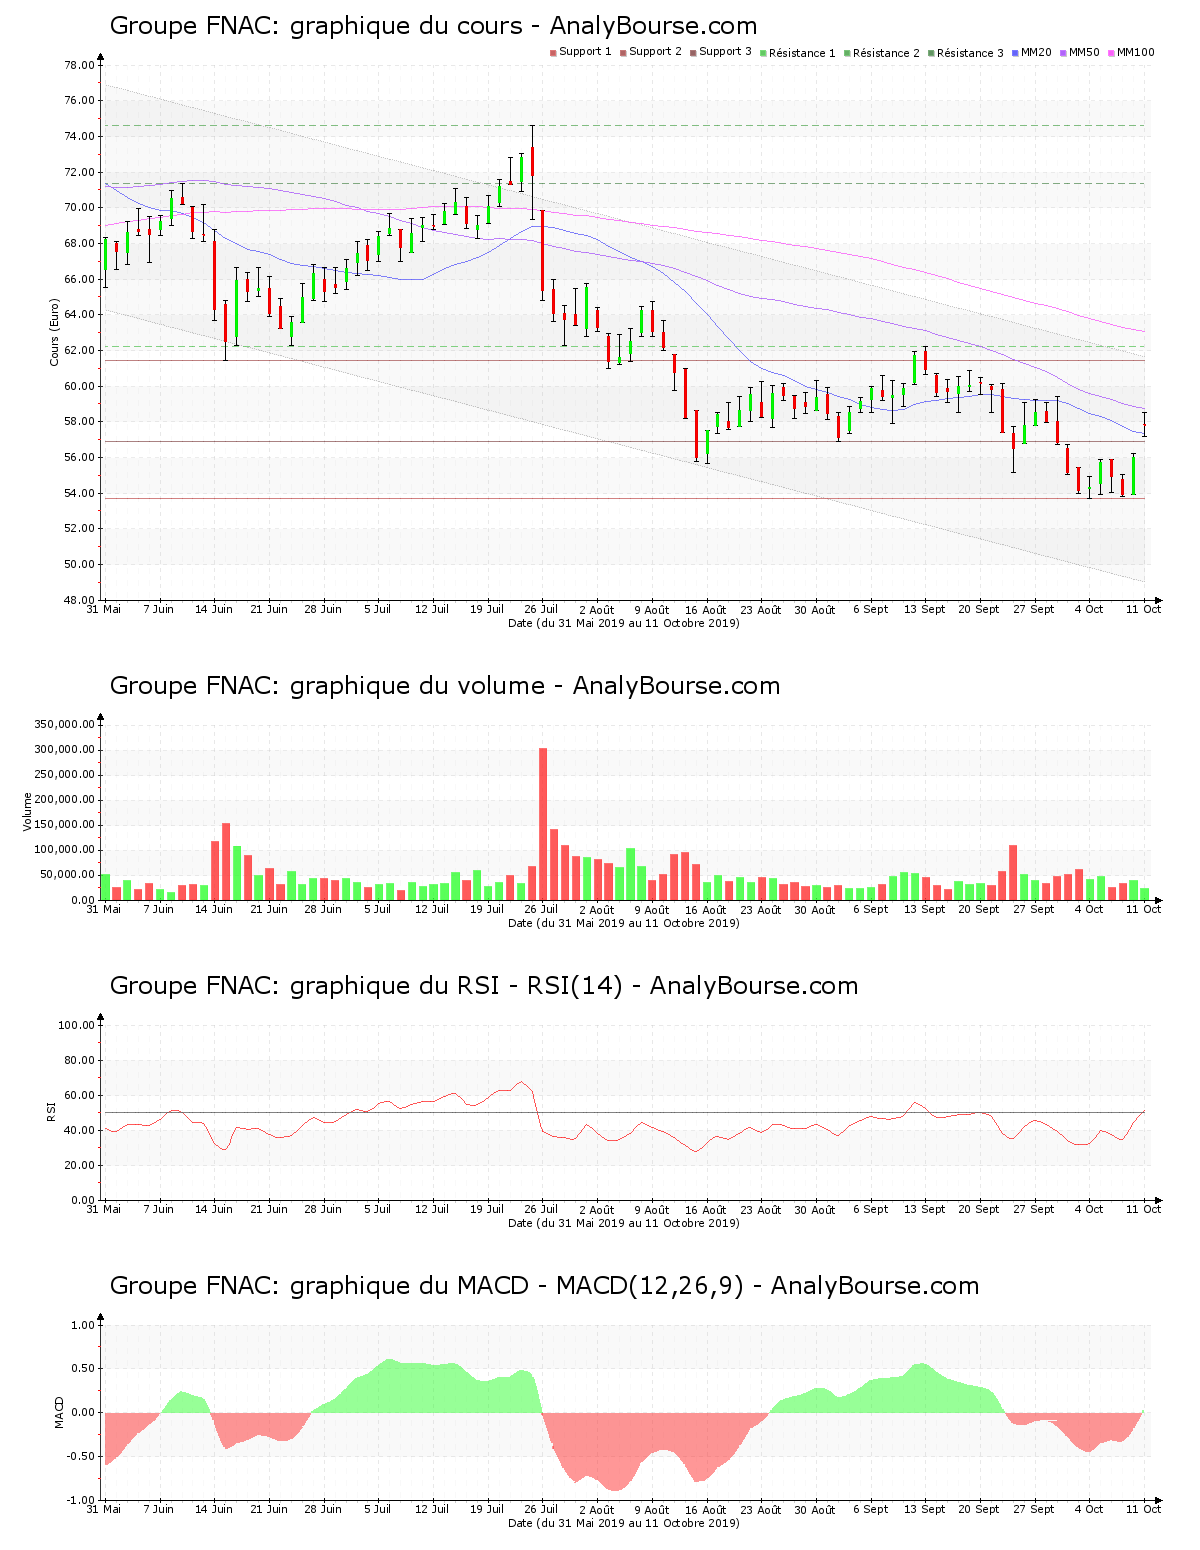1200x1550 pixels.
Task: Click the date range caption below MACD chart
Action: 624,1523
